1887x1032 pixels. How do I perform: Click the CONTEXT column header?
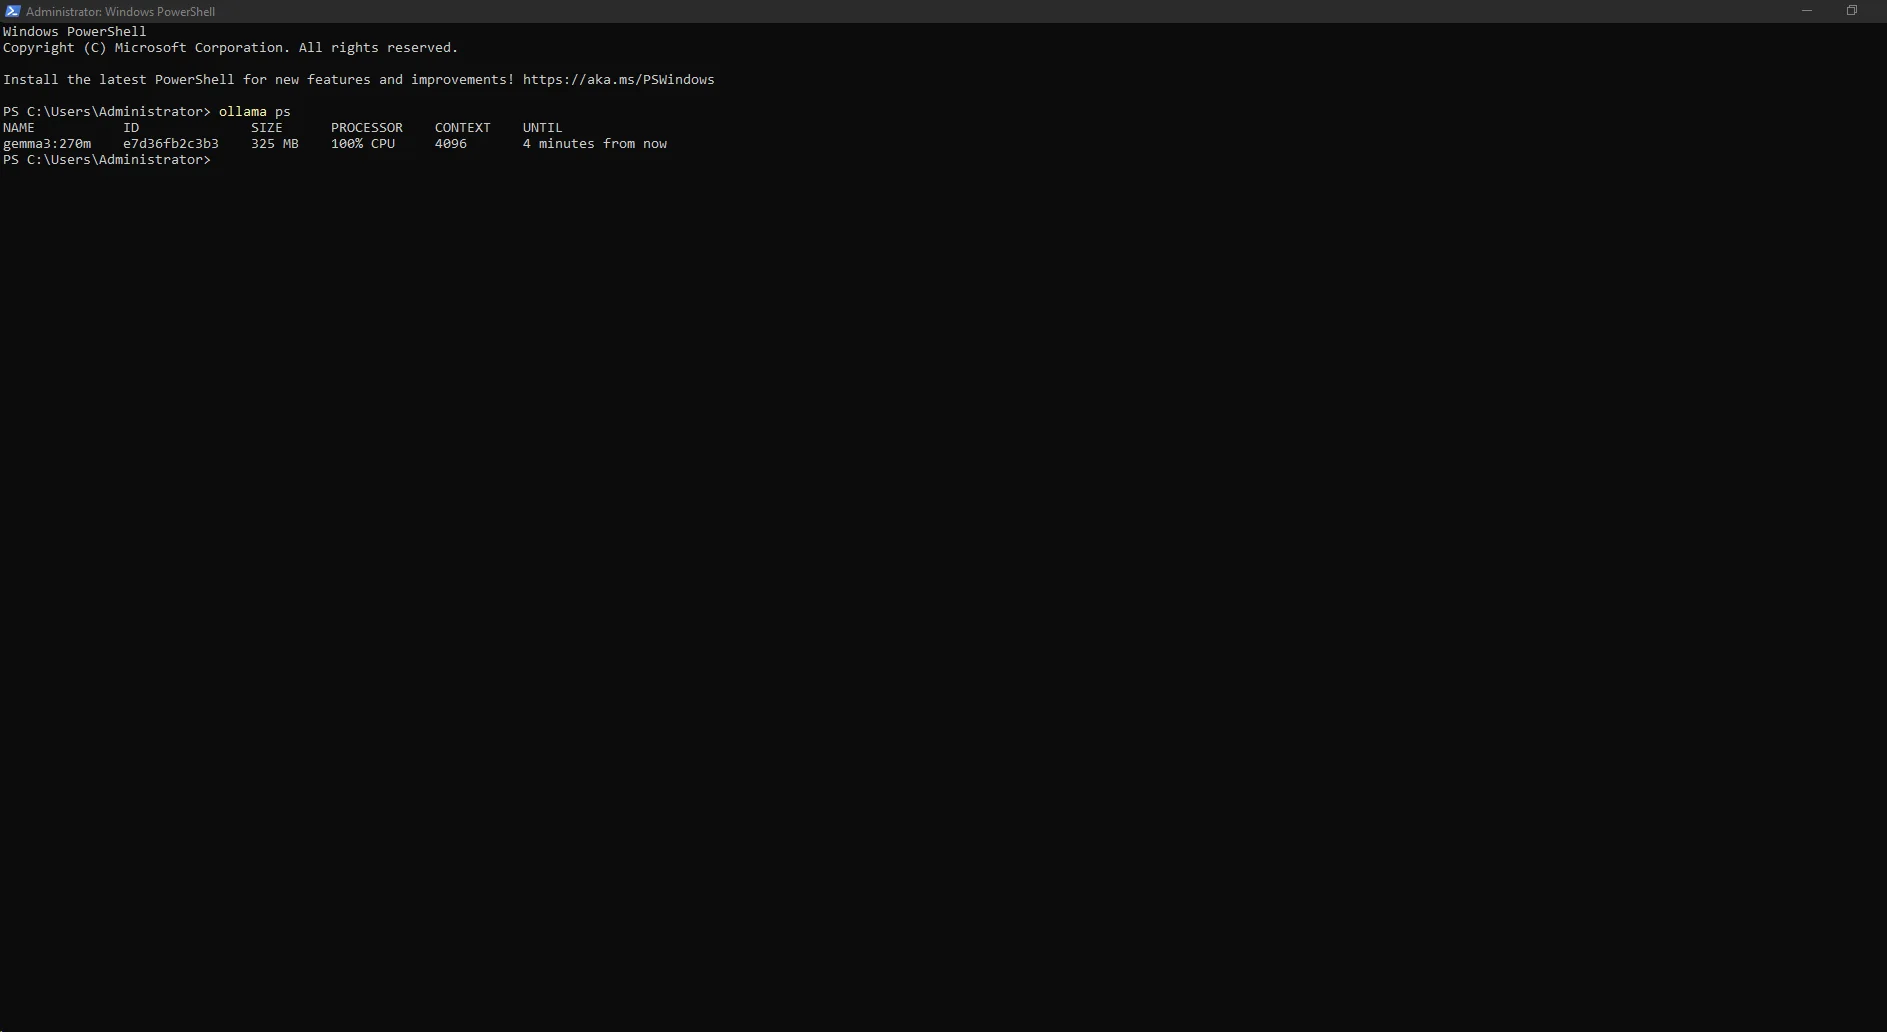463,128
